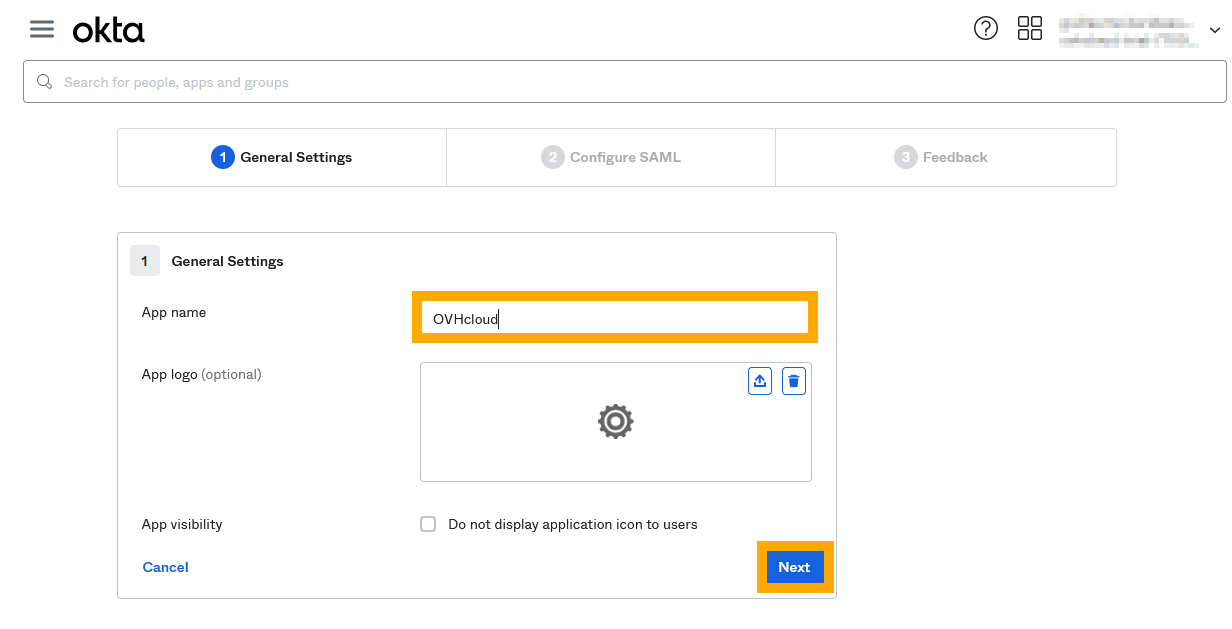This screenshot has height=629, width=1232.
Task: Click the Next button
Action: (x=795, y=567)
